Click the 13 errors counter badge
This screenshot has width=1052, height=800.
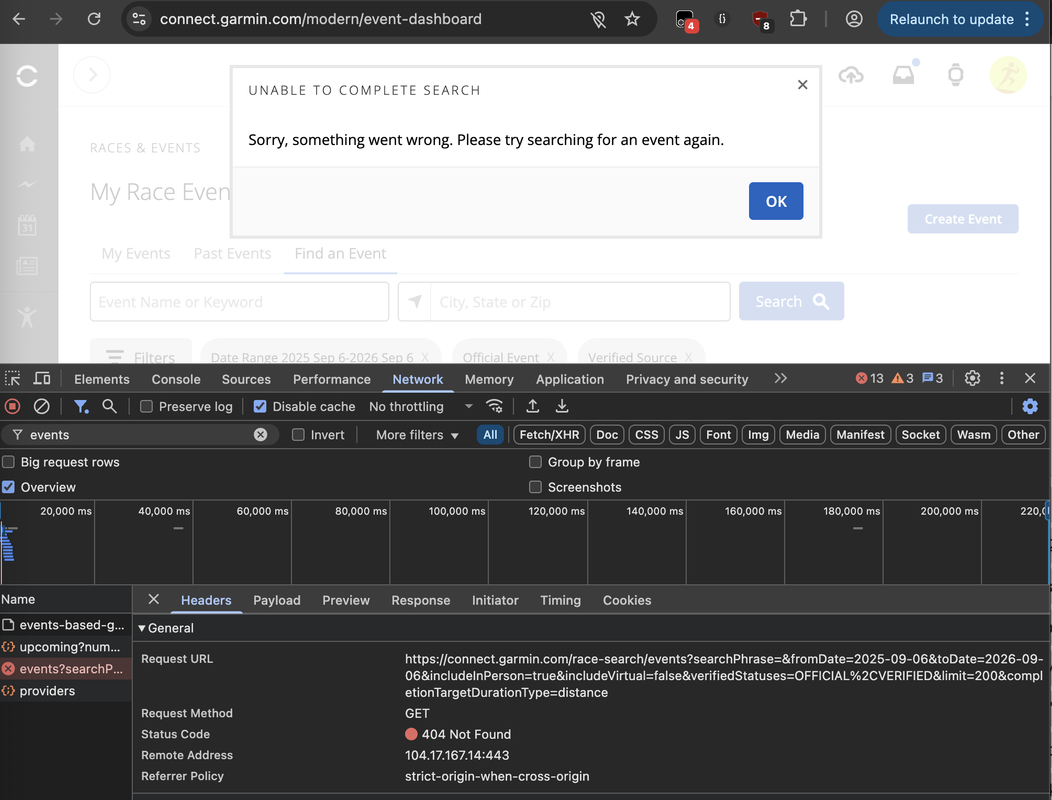(870, 379)
